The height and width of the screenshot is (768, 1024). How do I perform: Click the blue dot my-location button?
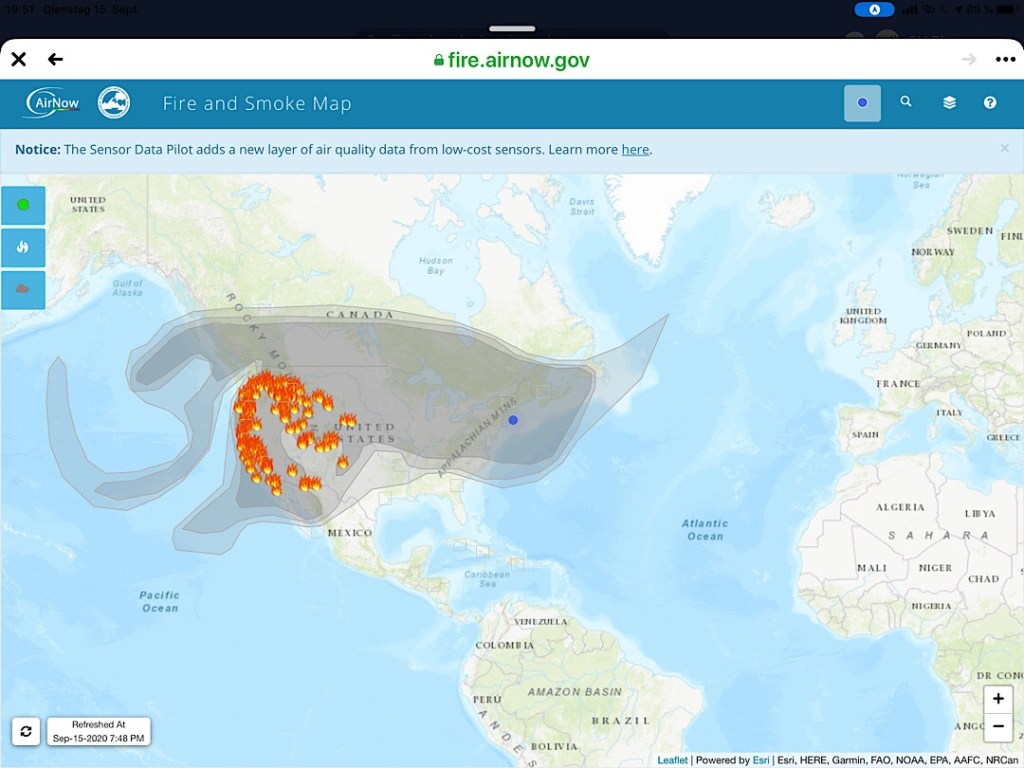862,102
